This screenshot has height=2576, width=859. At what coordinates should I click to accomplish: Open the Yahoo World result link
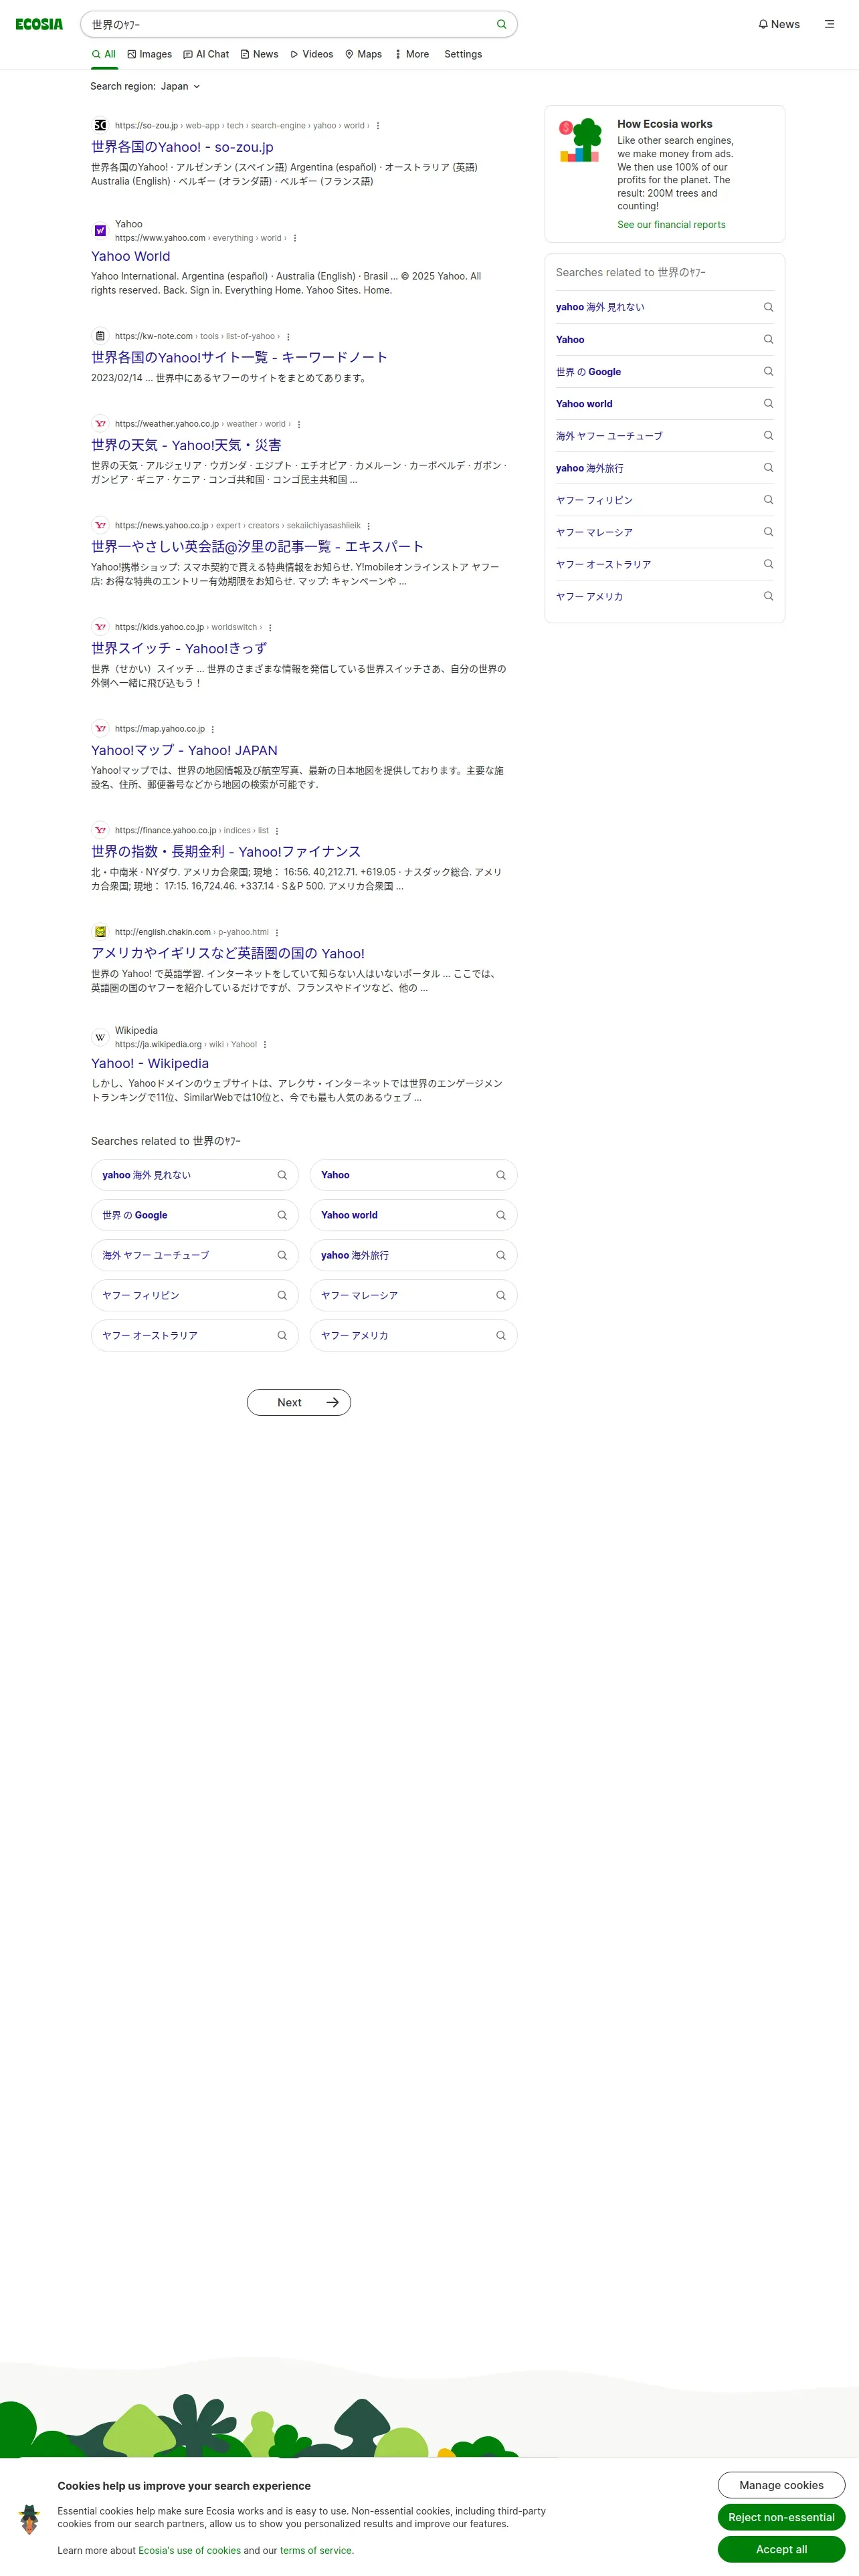pyautogui.click(x=130, y=257)
